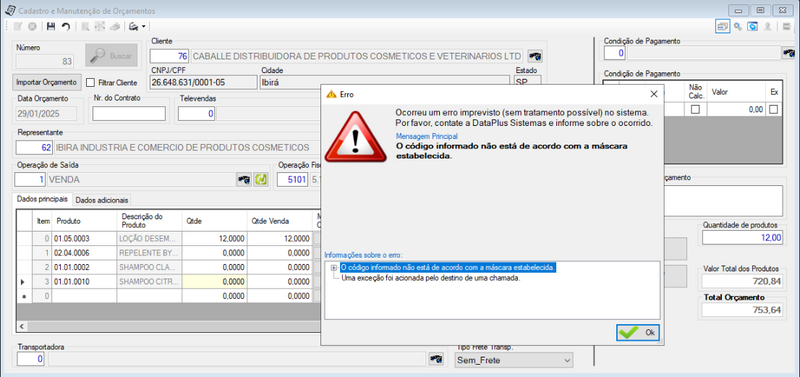800x377 pixels.
Task: Click the Qtde column header
Action: pos(214,221)
